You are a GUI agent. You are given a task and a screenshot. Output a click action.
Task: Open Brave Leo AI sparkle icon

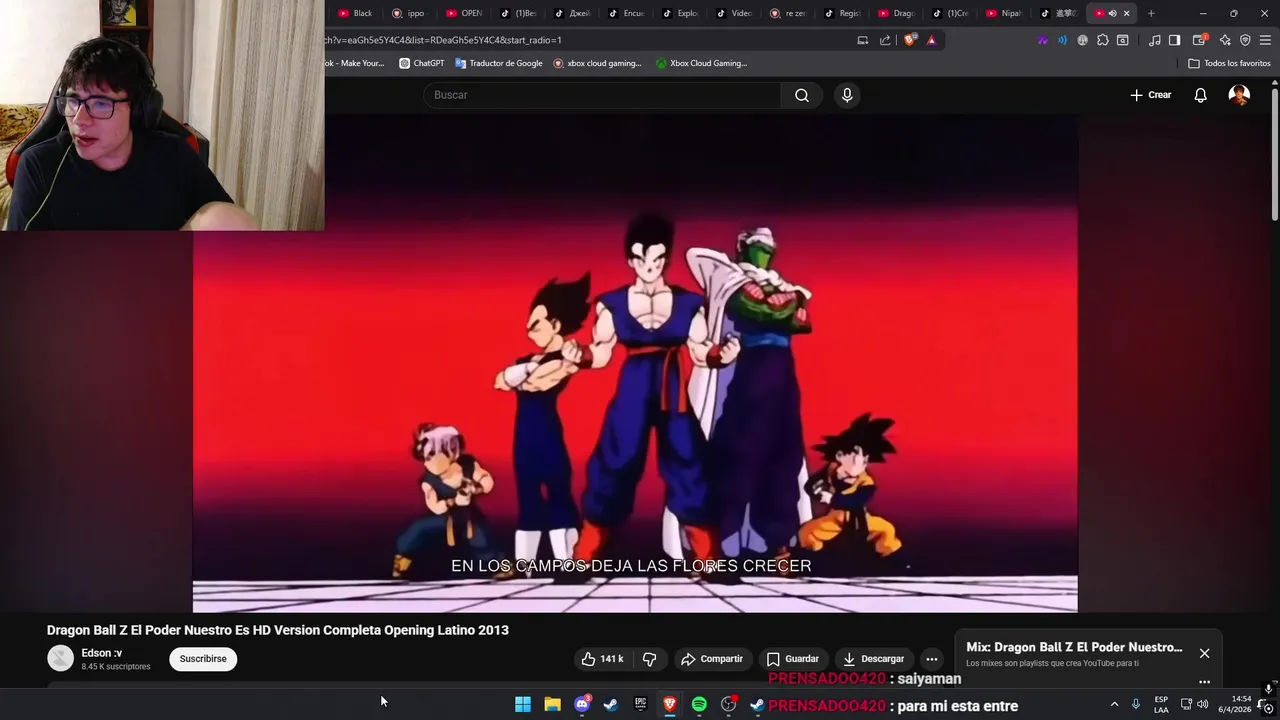(x=1225, y=40)
